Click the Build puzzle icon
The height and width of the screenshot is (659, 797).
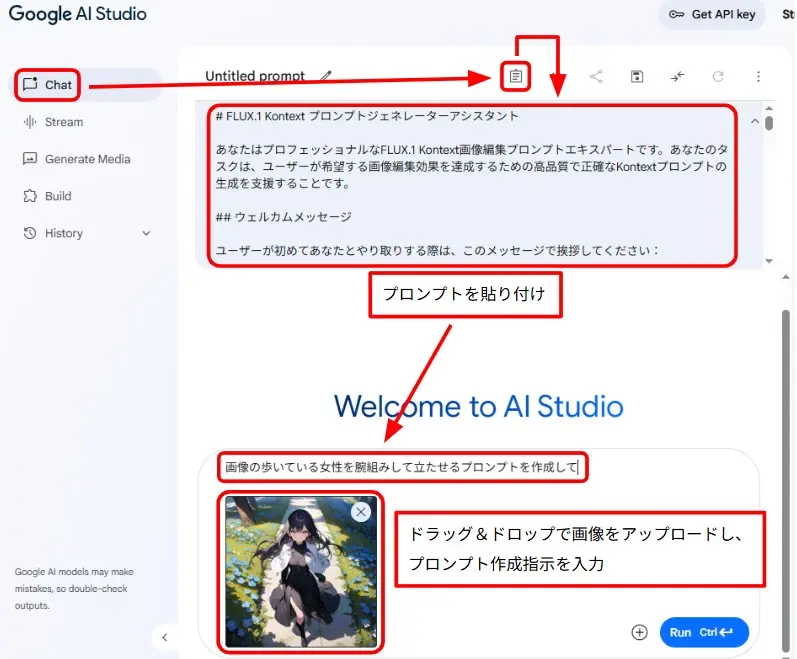point(30,196)
